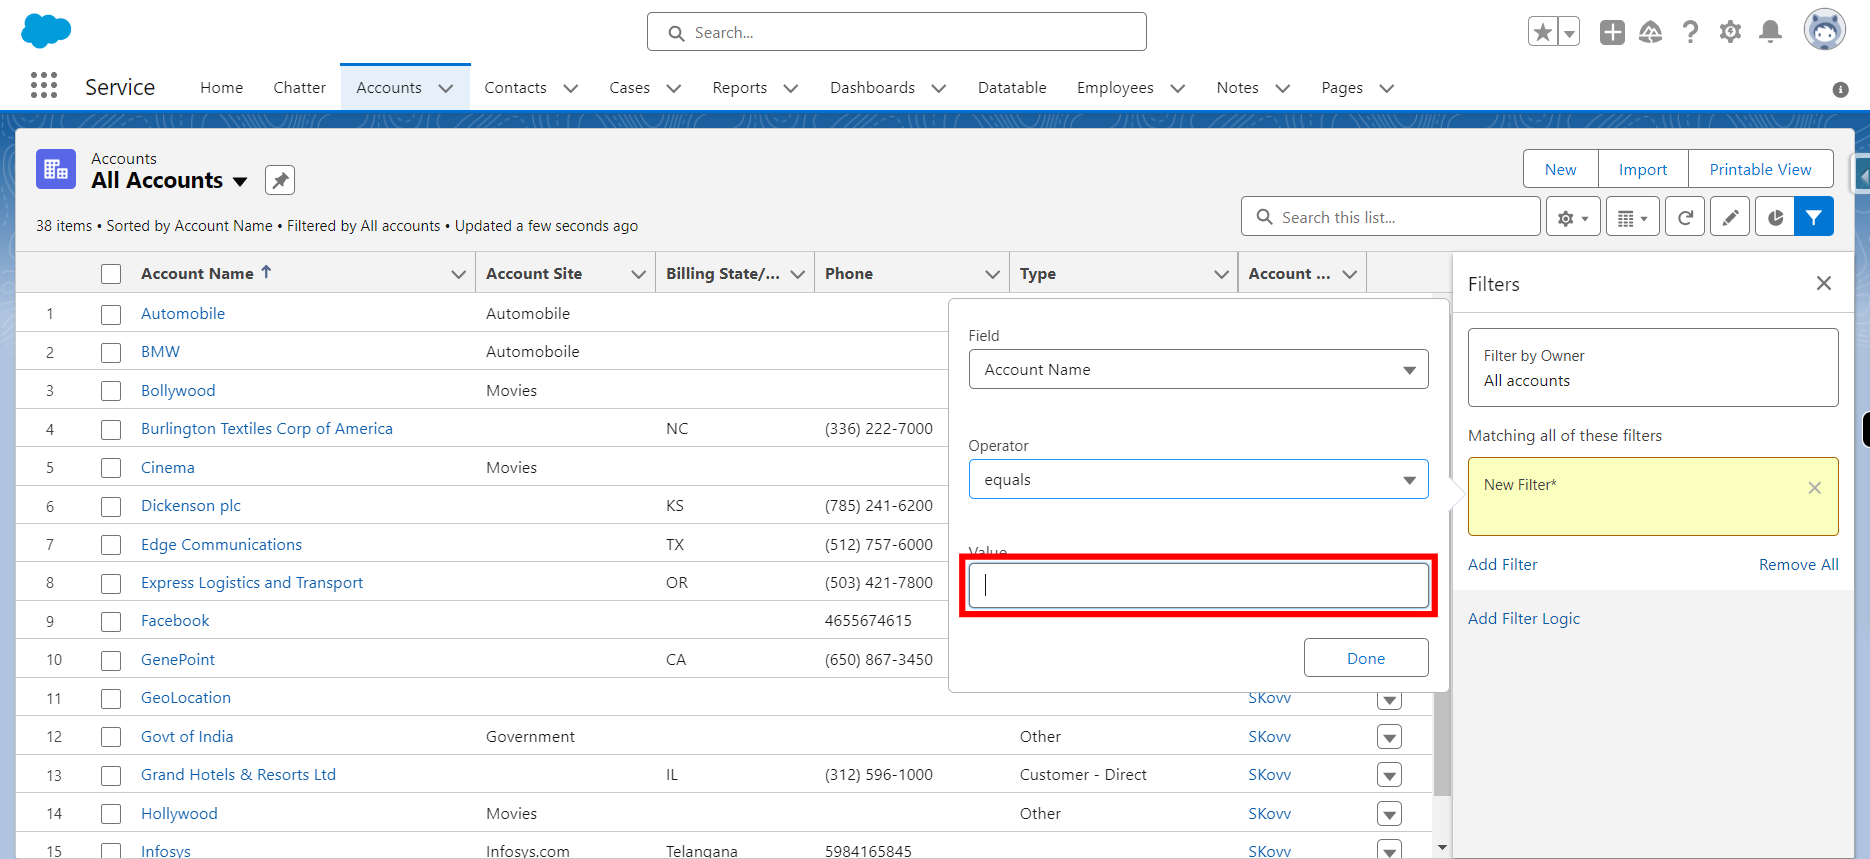The image size is (1870, 859).
Task: Select all accounts header checkbox
Action: (111, 274)
